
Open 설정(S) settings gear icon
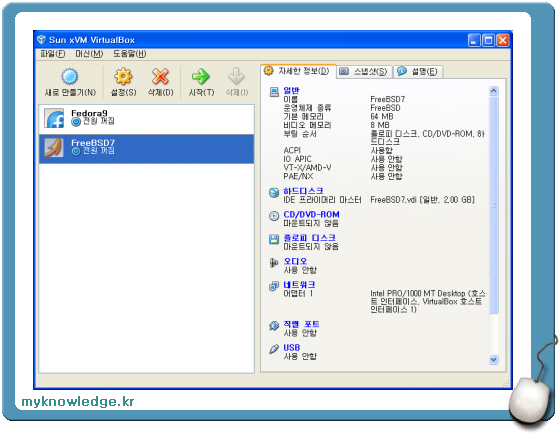pos(123,76)
